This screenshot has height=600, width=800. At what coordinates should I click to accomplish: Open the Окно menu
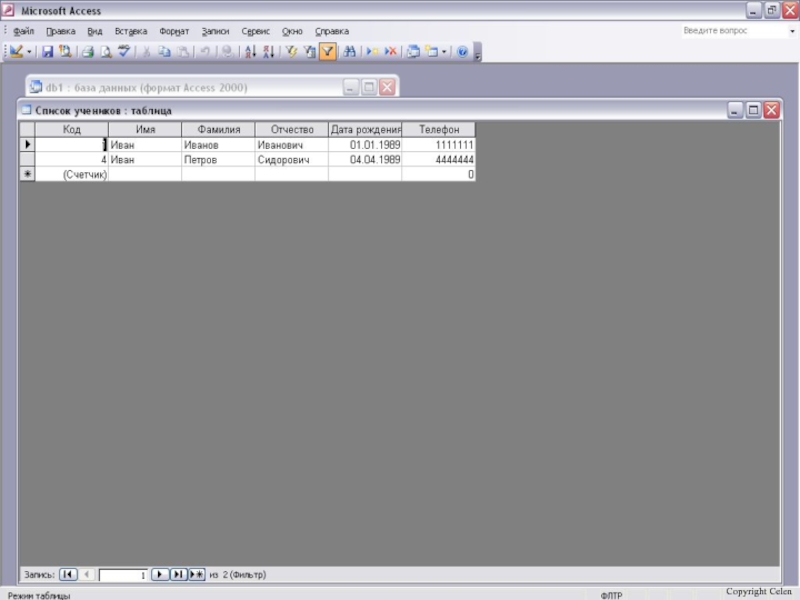tap(292, 31)
